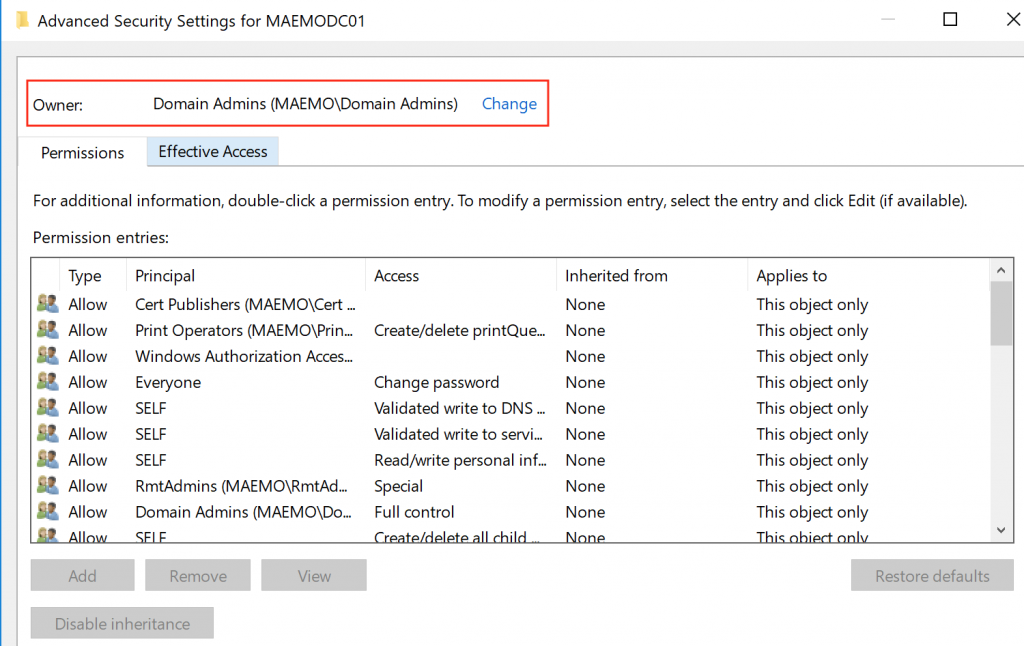The height and width of the screenshot is (646, 1024).
Task: Click the icon beside Windows Authorization Access entry
Action: pos(47,356)
